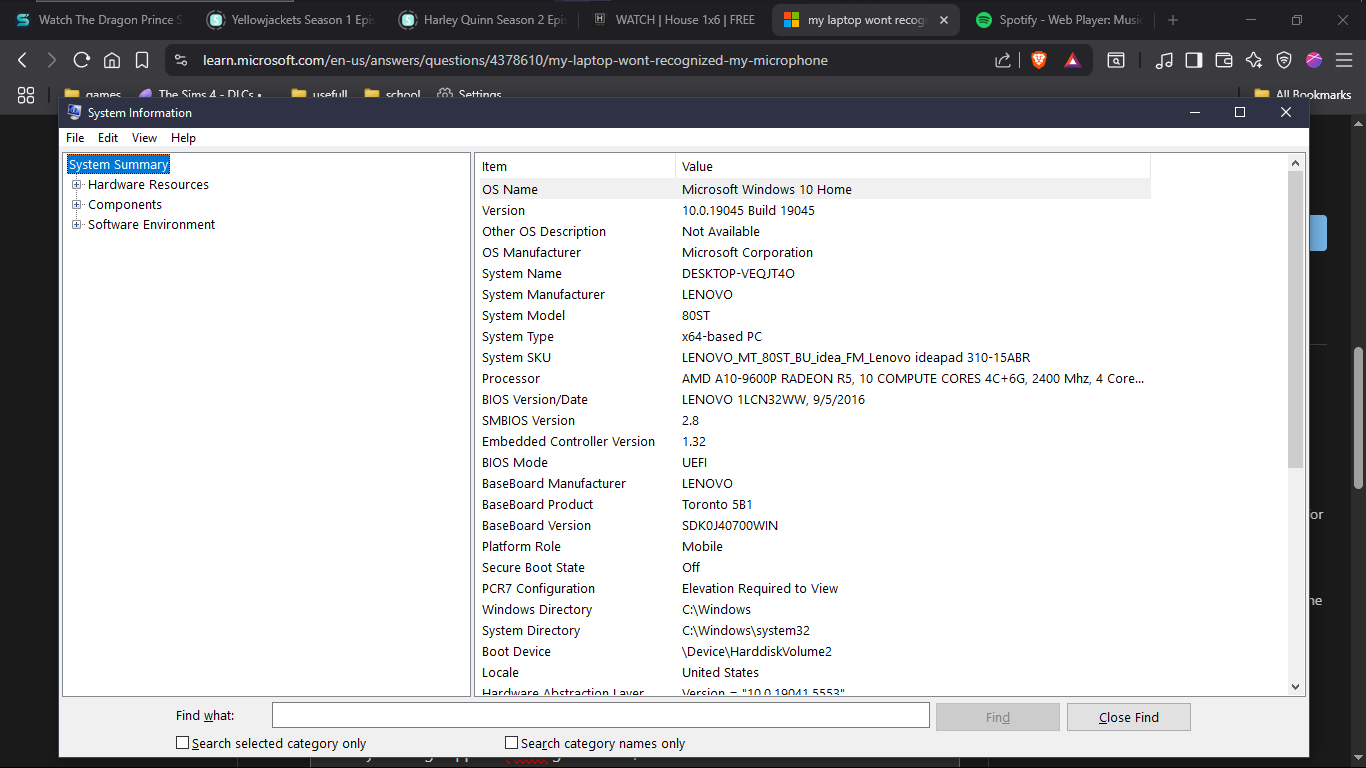Viewport: 1366px width, 768px height.
Task: Open the Brave VPN shield icon
Action: (x=1284, y=60)
